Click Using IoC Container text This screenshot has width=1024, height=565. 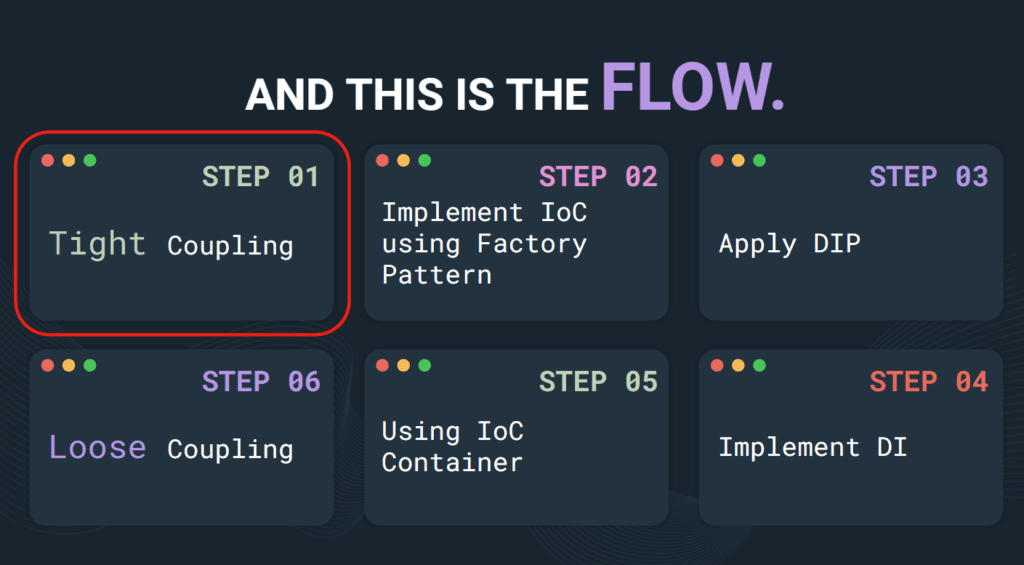pos(453,447)
